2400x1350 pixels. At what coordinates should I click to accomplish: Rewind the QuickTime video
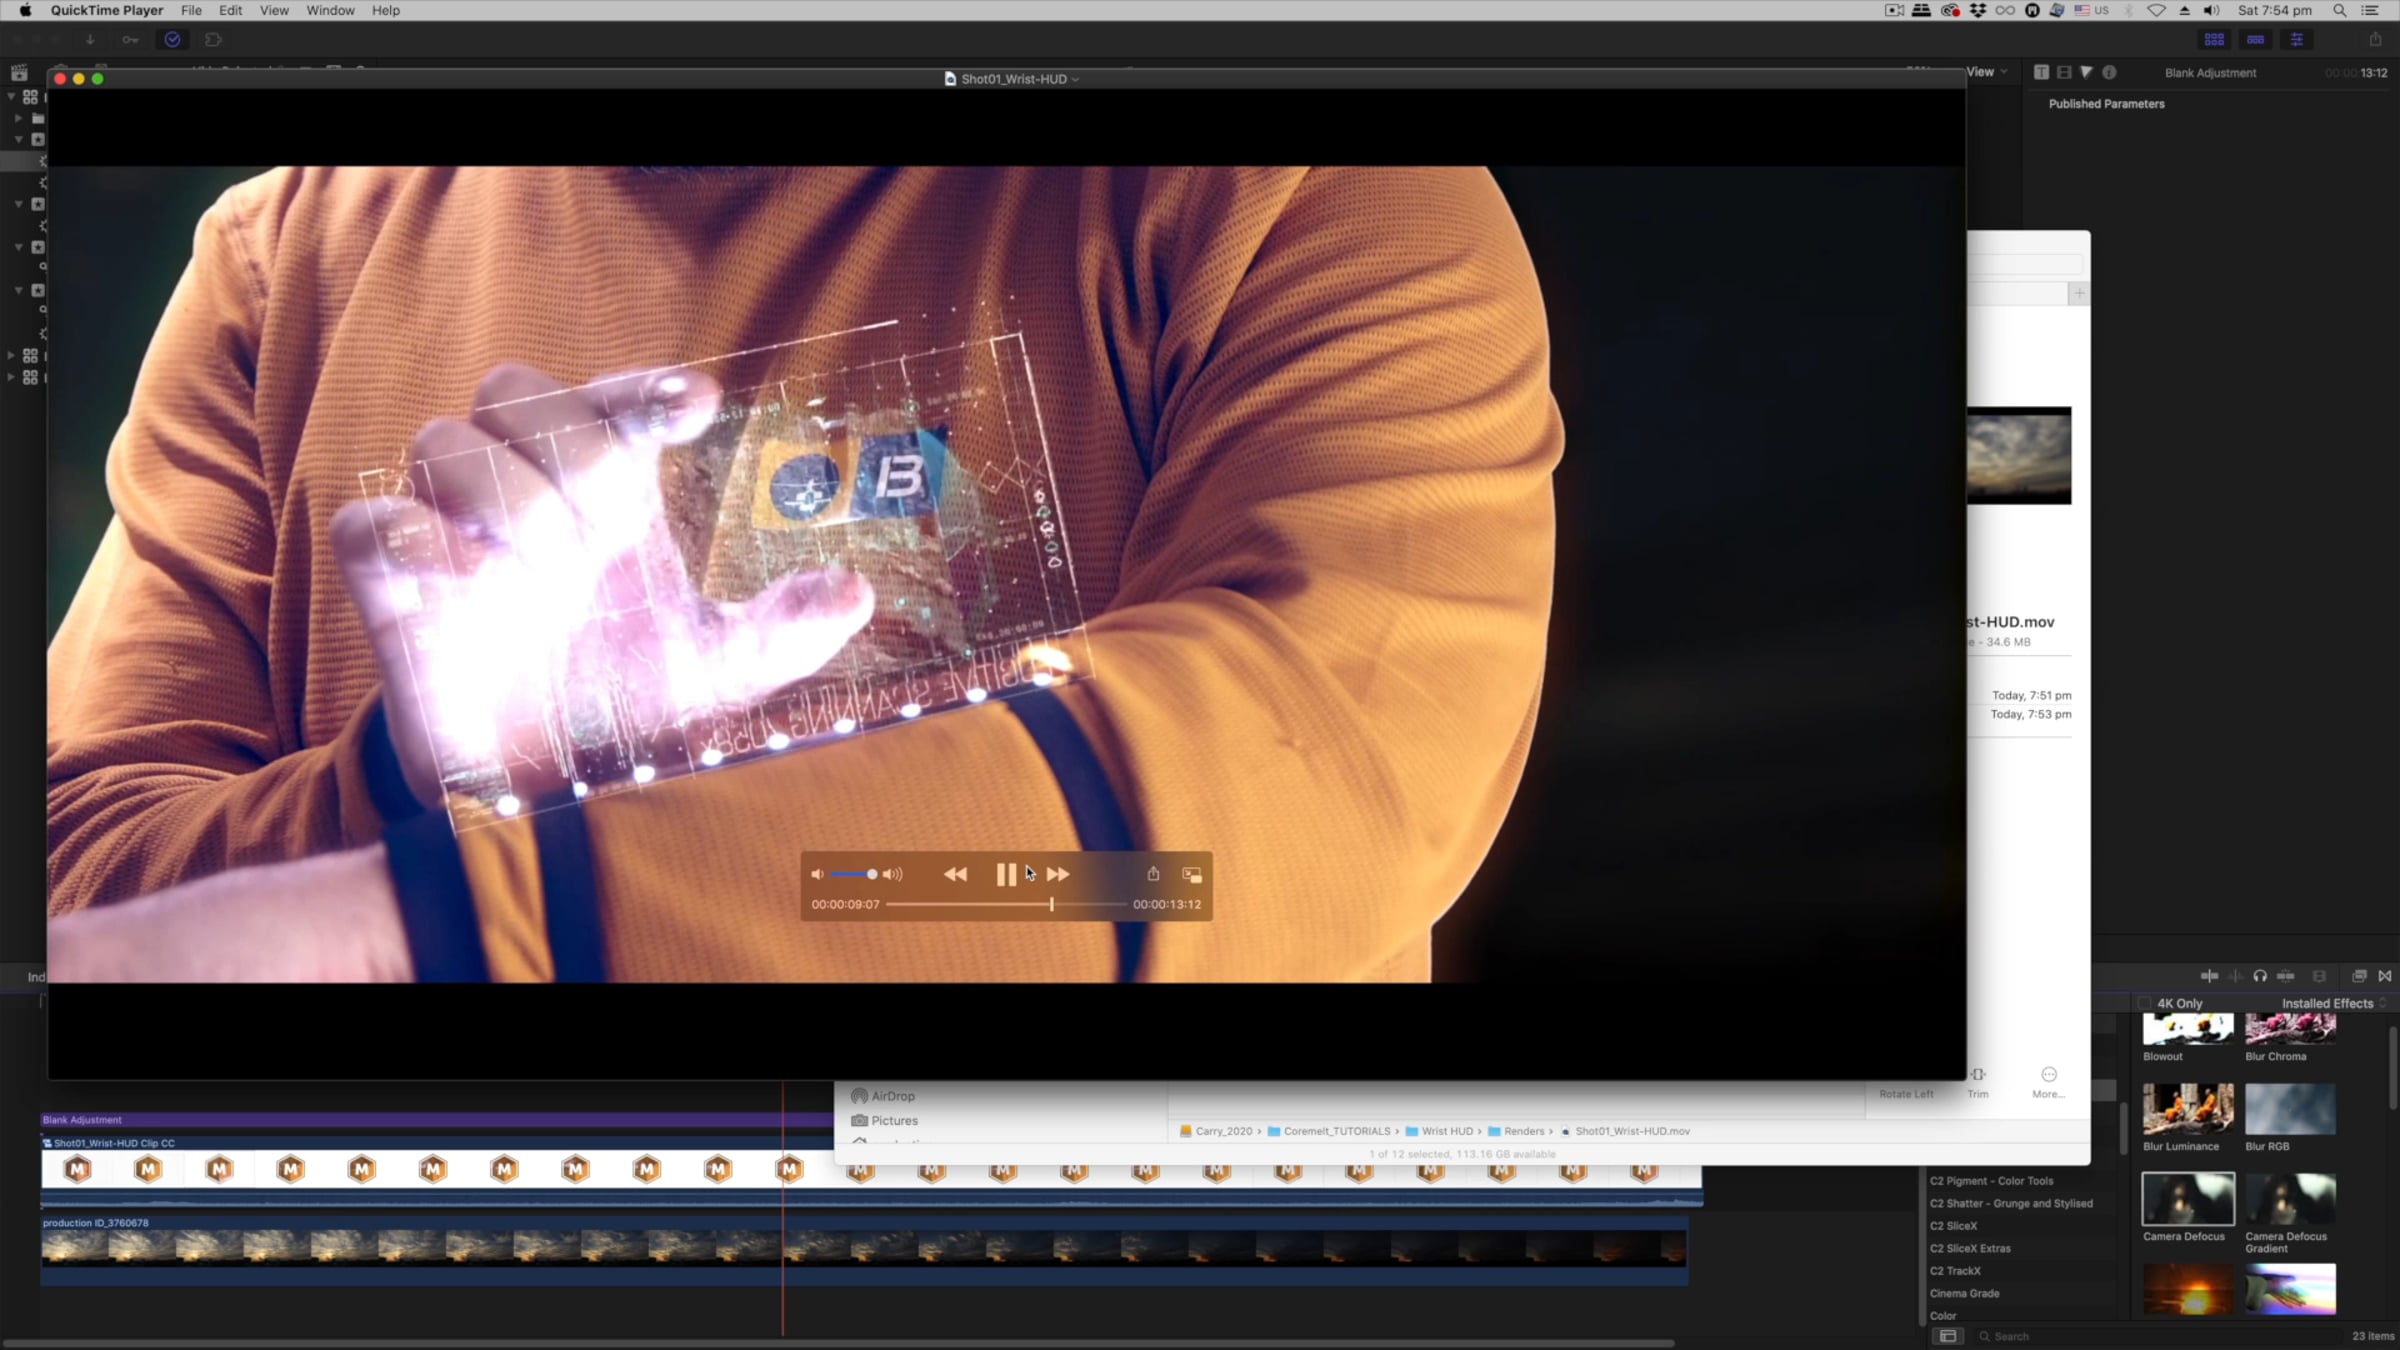coord(955,875)
